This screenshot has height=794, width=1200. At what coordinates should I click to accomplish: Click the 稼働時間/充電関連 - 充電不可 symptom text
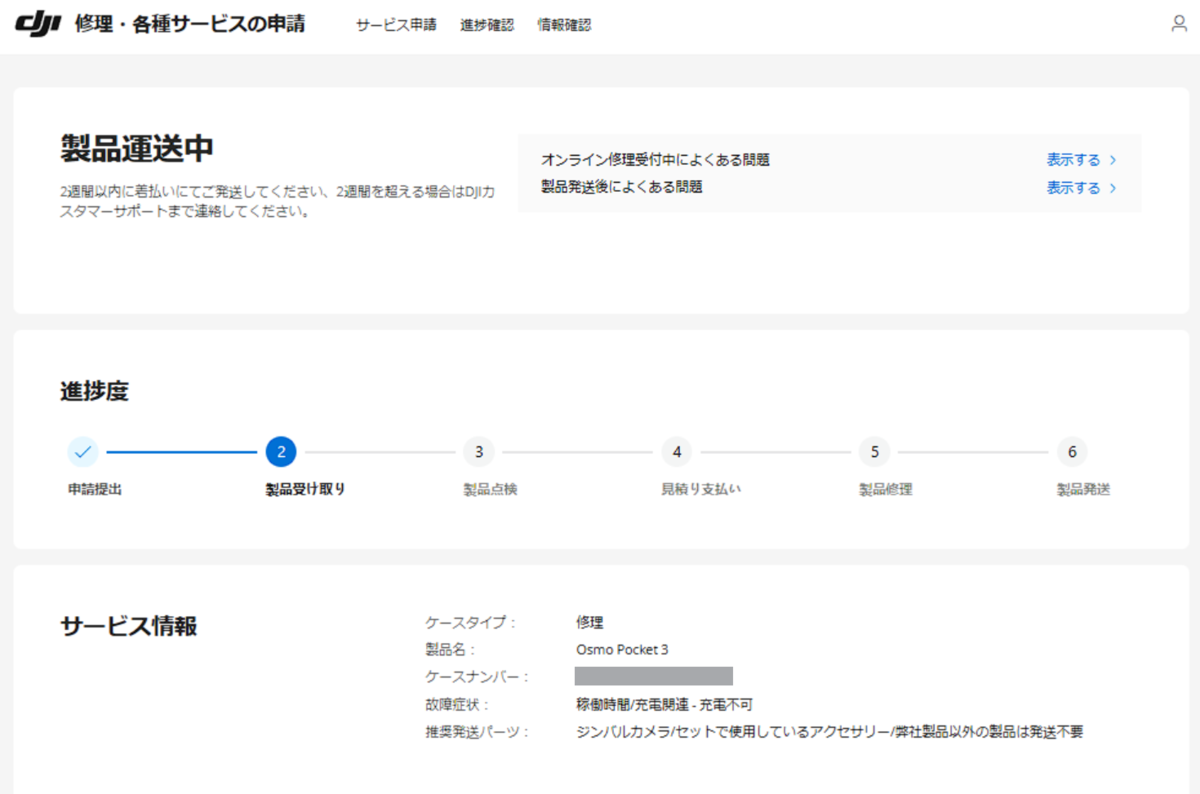(664, 704)
